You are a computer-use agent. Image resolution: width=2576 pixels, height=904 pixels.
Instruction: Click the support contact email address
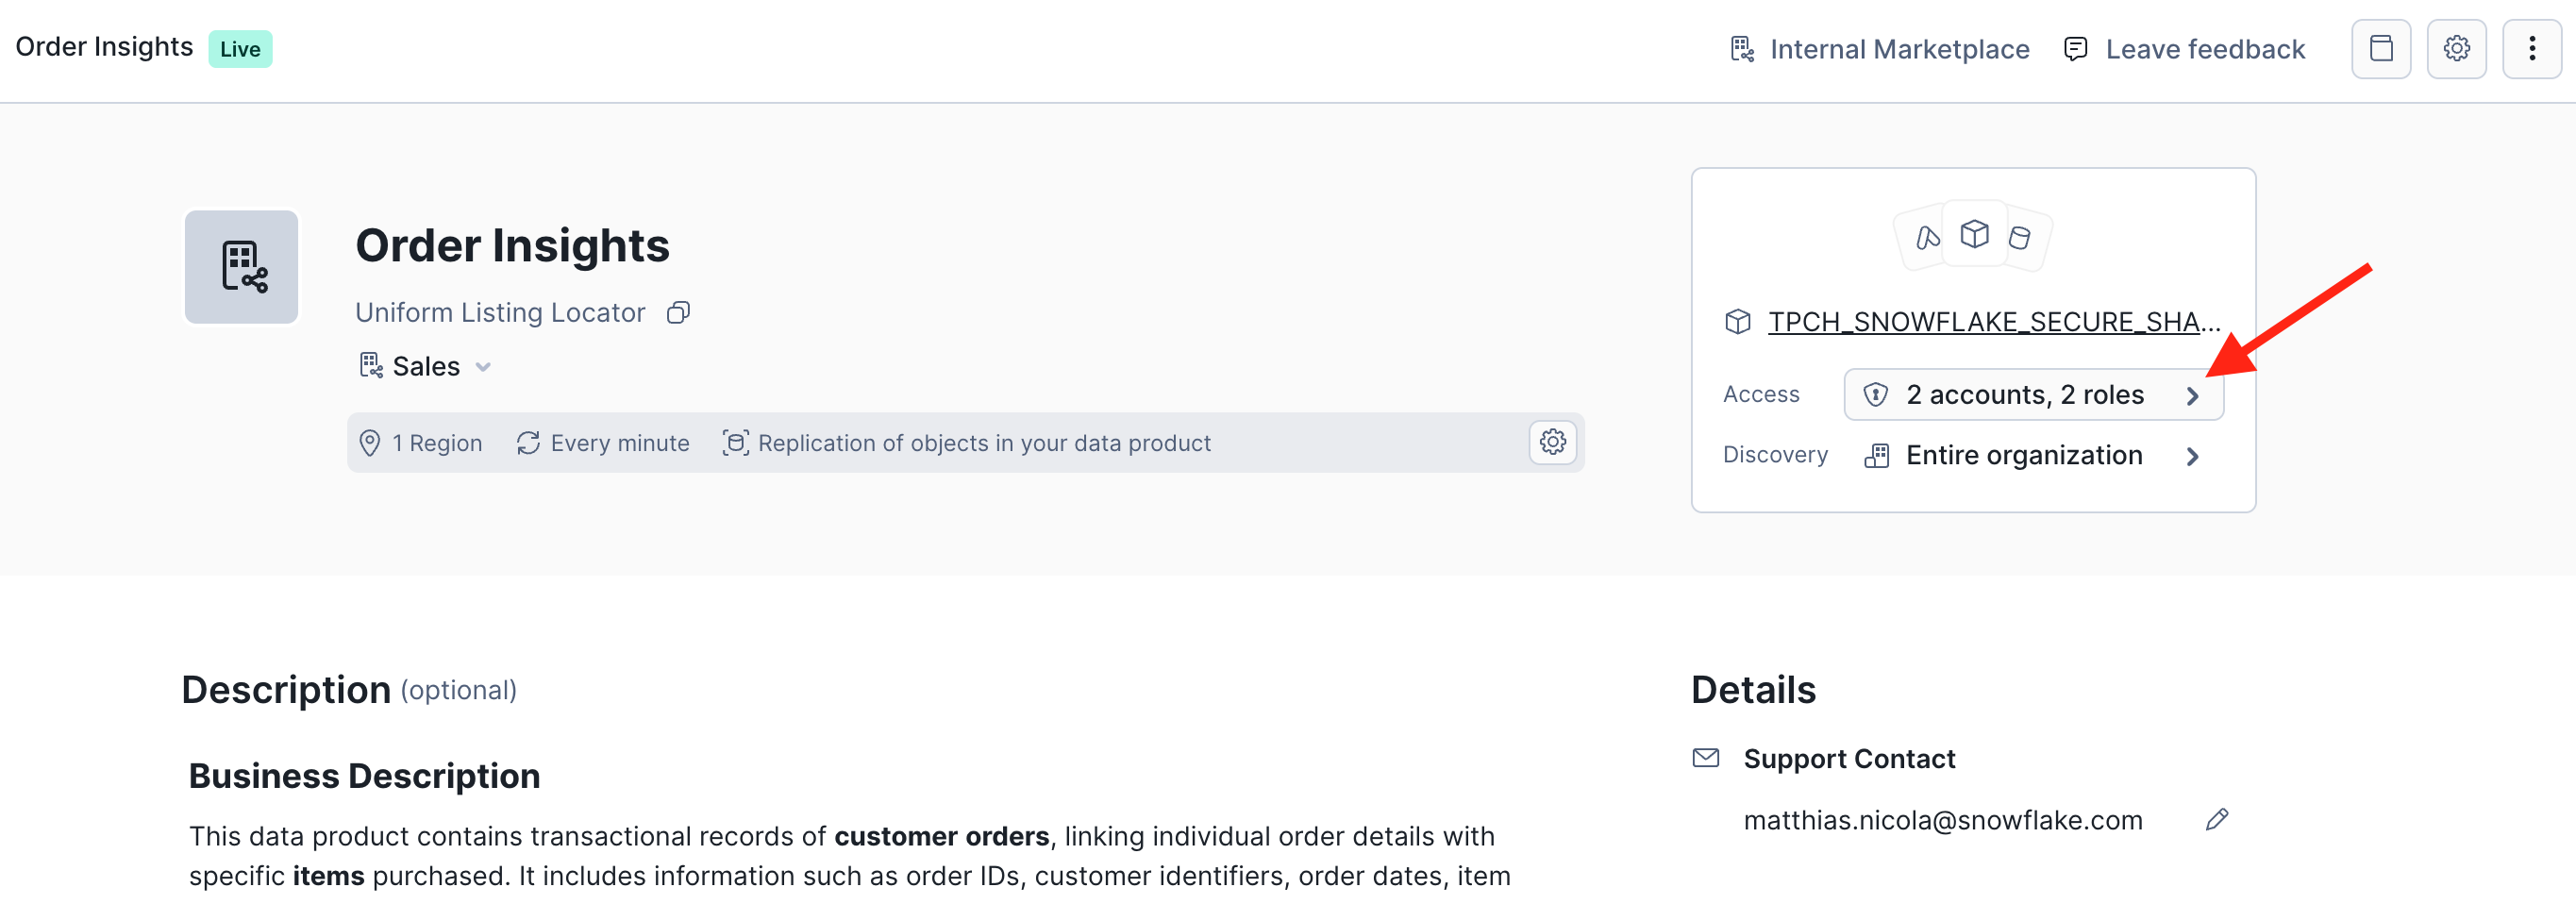click(1942, 820)
